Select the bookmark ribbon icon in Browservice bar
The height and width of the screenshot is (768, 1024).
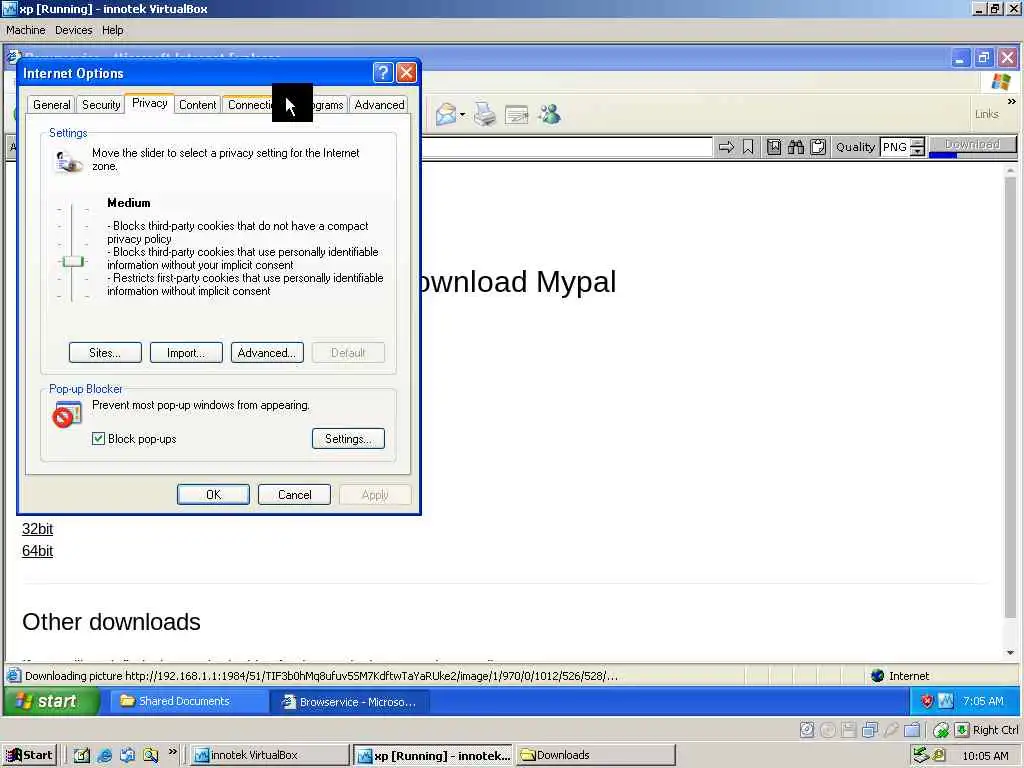[x=748, y=147]
